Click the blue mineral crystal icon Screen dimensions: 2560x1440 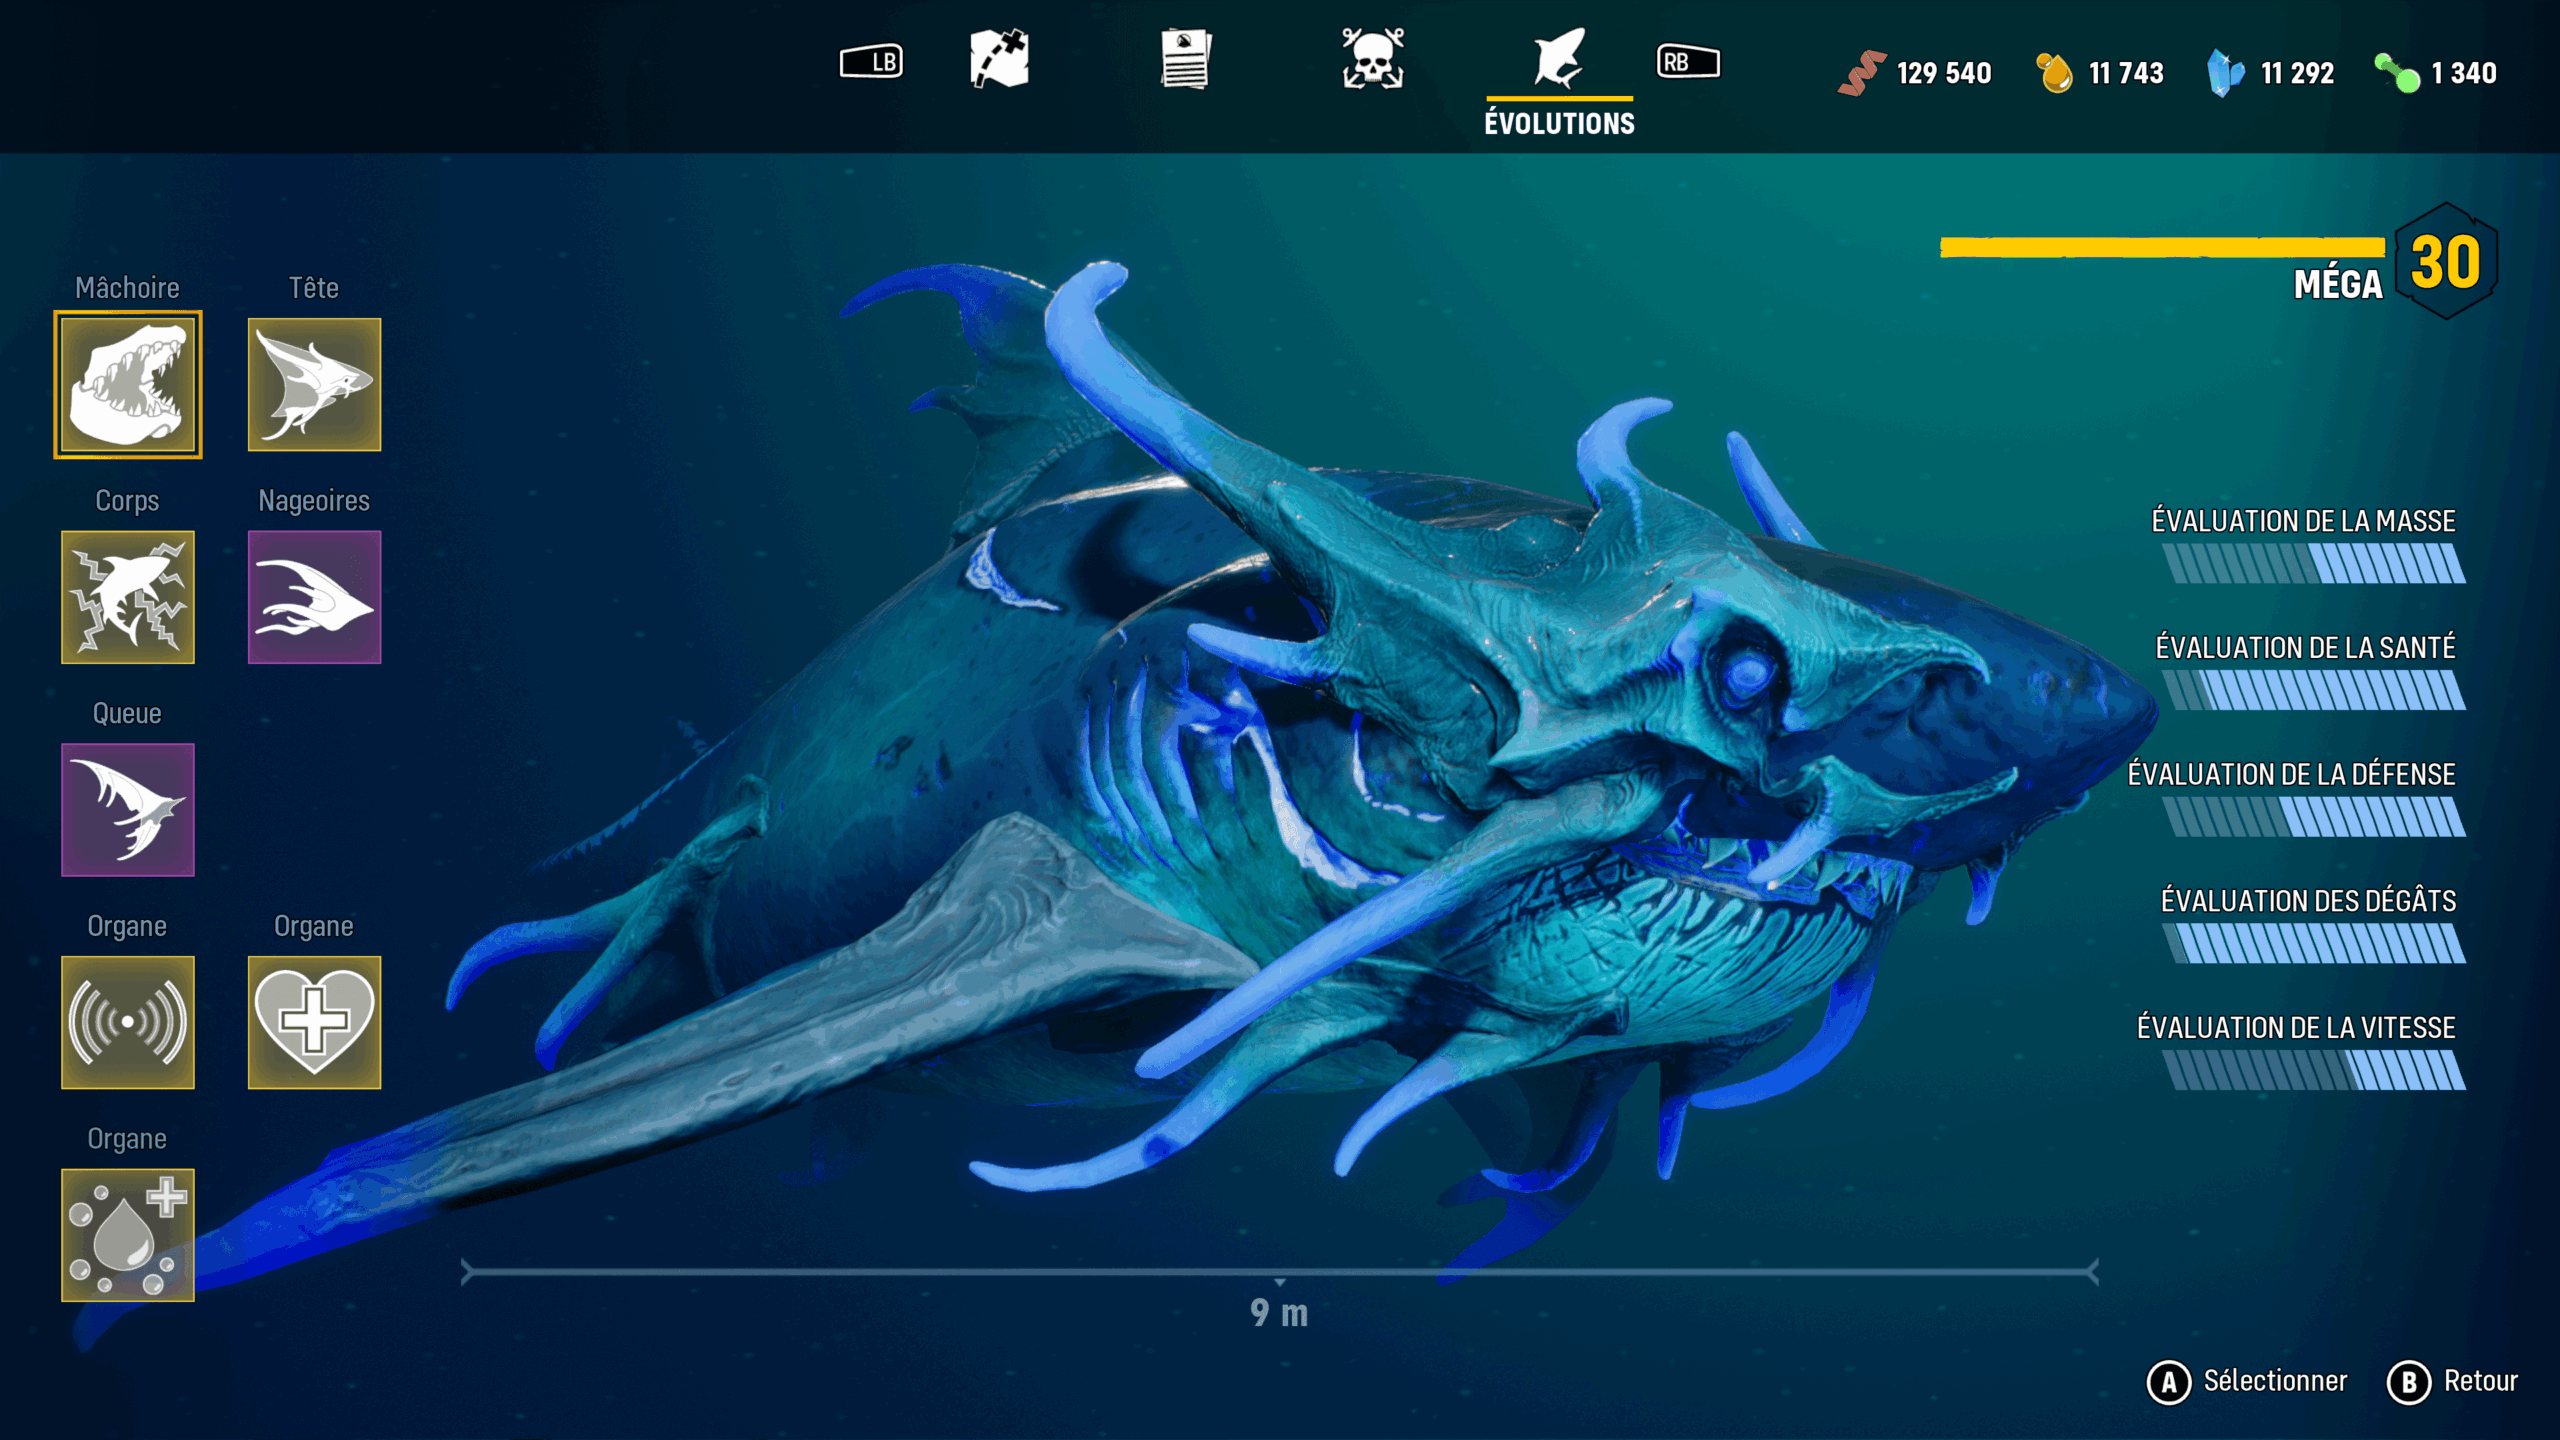(x=2226, y=73)
